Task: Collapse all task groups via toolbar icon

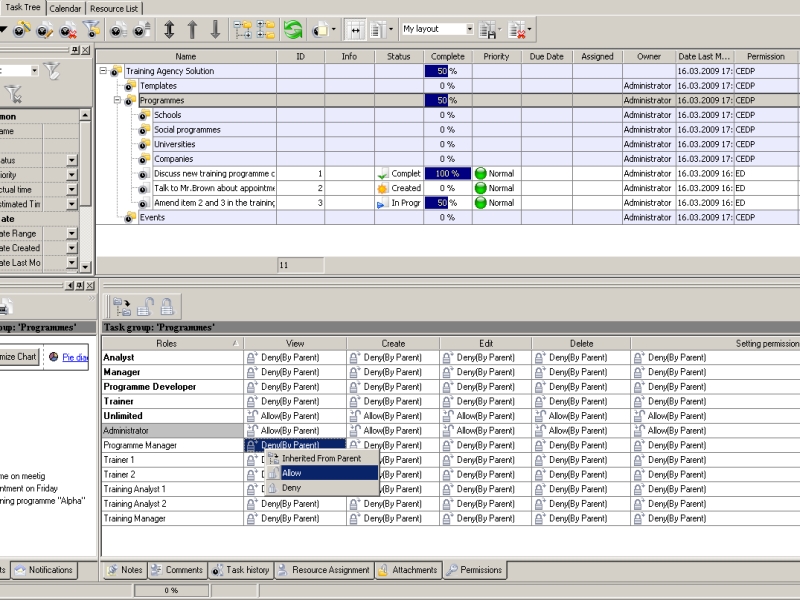Action: 243,30
